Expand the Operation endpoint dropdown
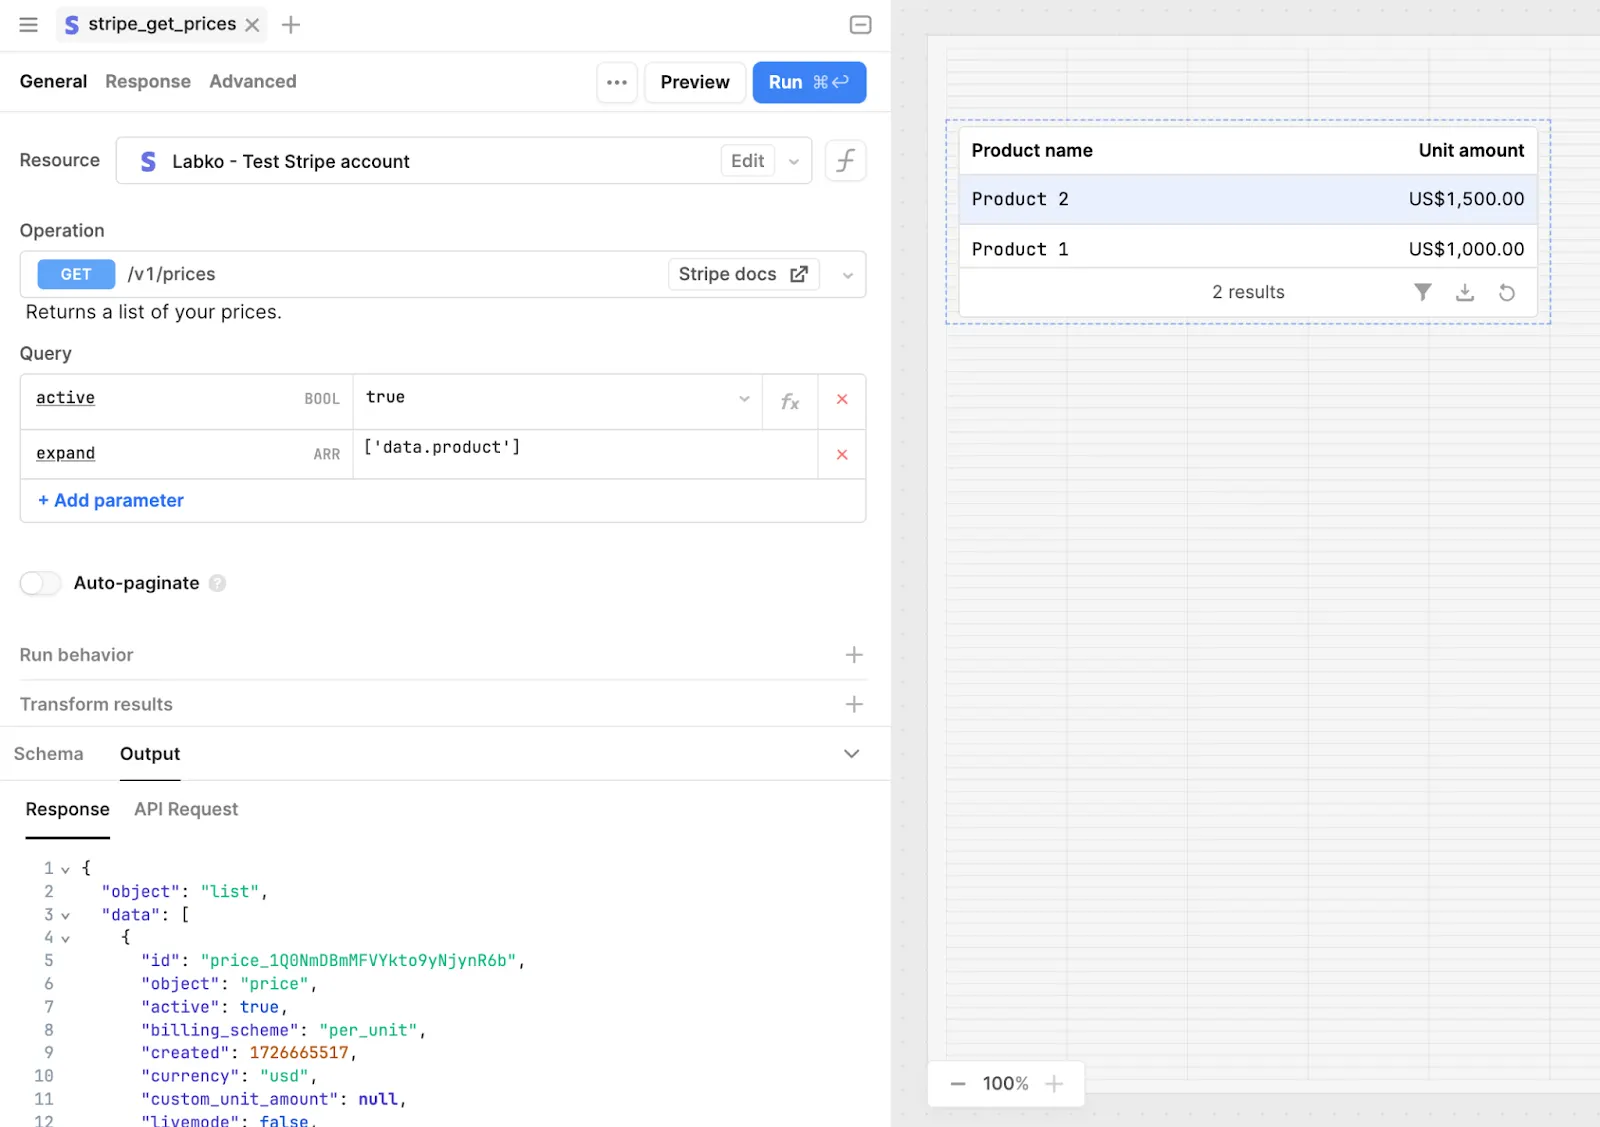1600x1127 pixels. [x=847, y=275]
